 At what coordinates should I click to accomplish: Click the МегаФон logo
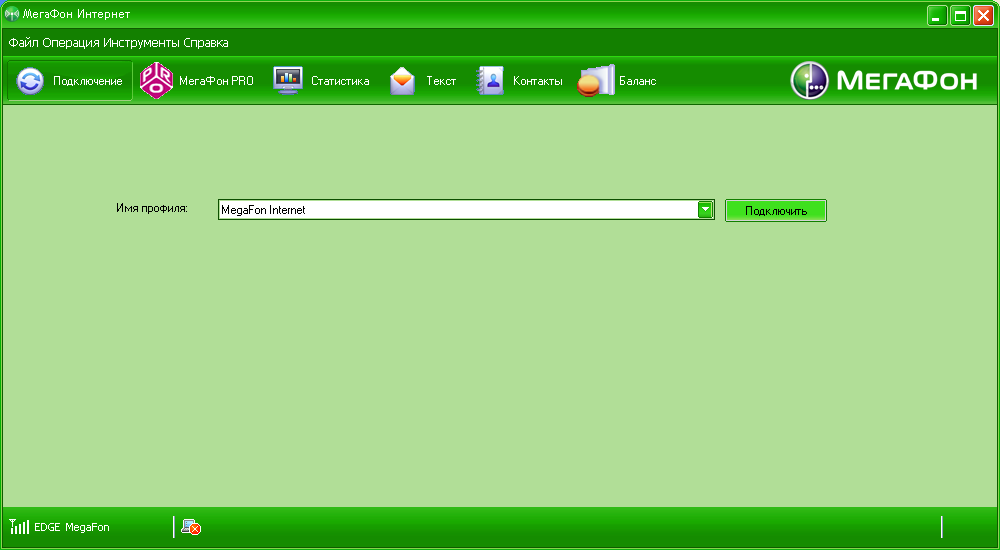pyautogui.click(x=884, y=80)
